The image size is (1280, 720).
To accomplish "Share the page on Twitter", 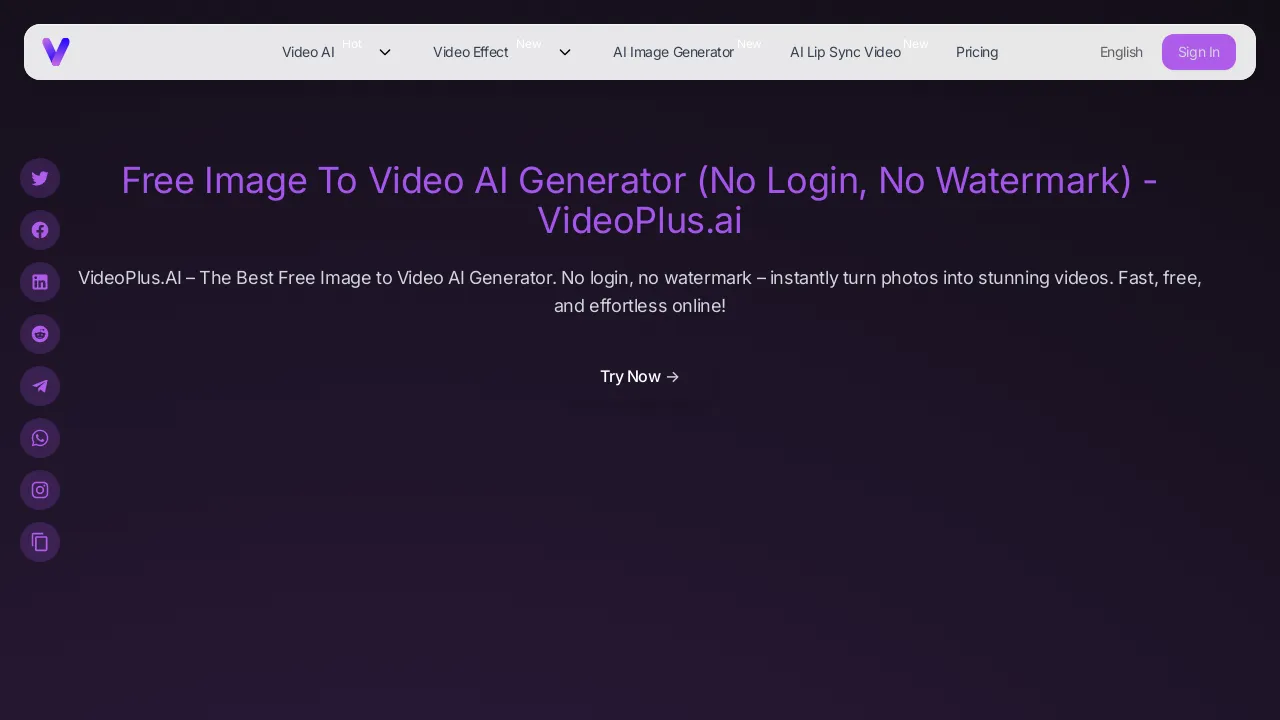I will [x=40, y=178].
